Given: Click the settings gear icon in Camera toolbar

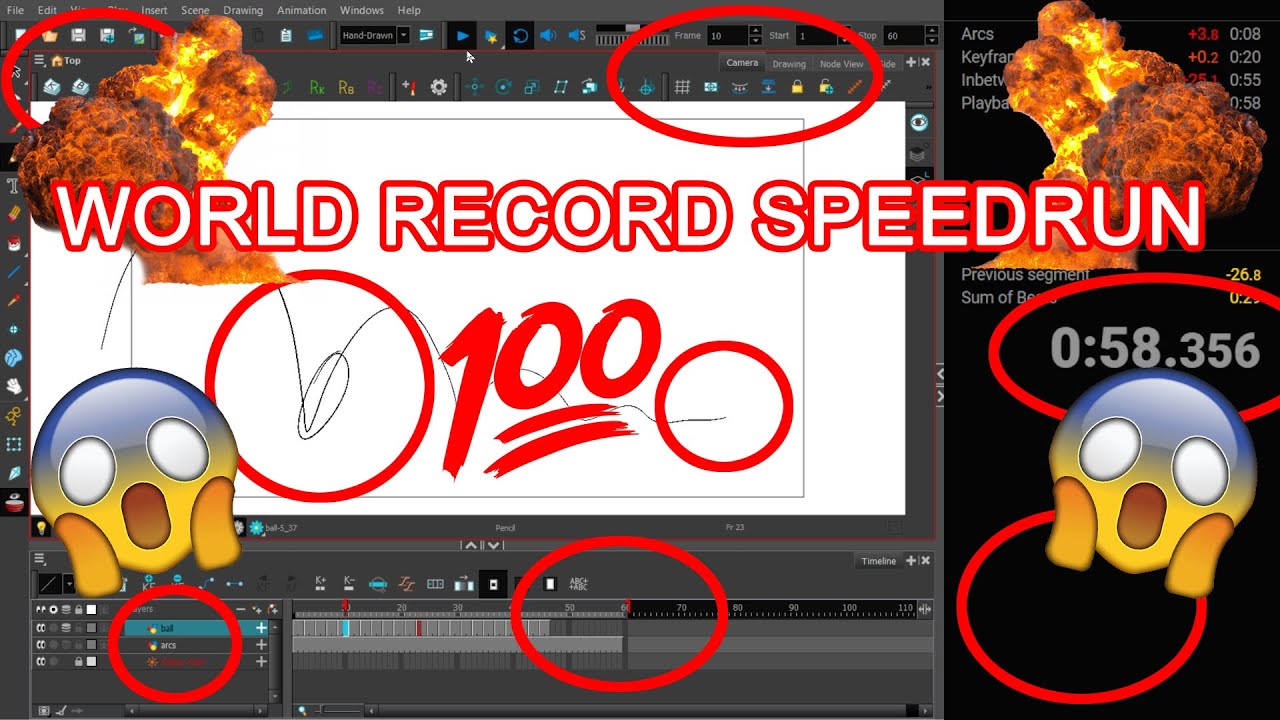Looking at the screenshot, I should [438, 88].
